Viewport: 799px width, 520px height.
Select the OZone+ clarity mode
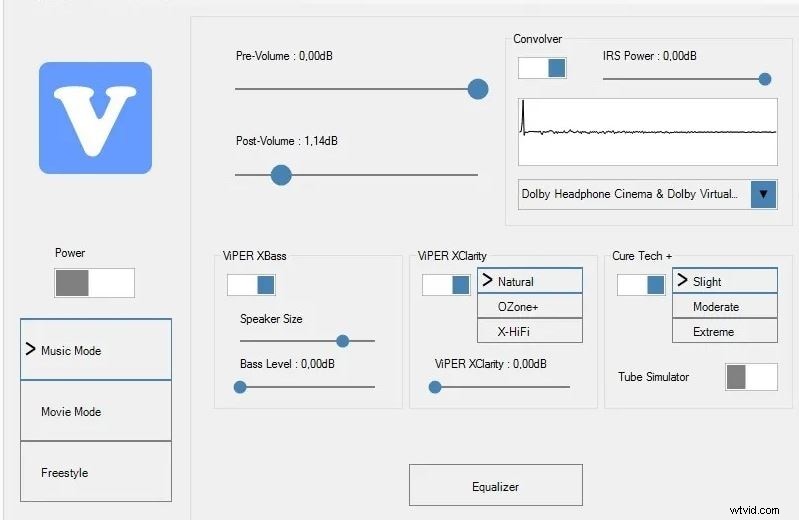point(530,306)
